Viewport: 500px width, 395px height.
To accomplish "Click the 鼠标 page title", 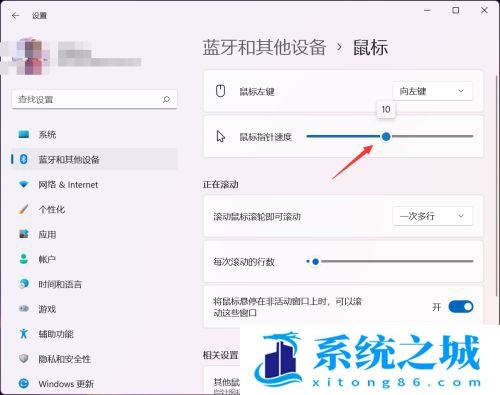I will (x=370, y=47).
